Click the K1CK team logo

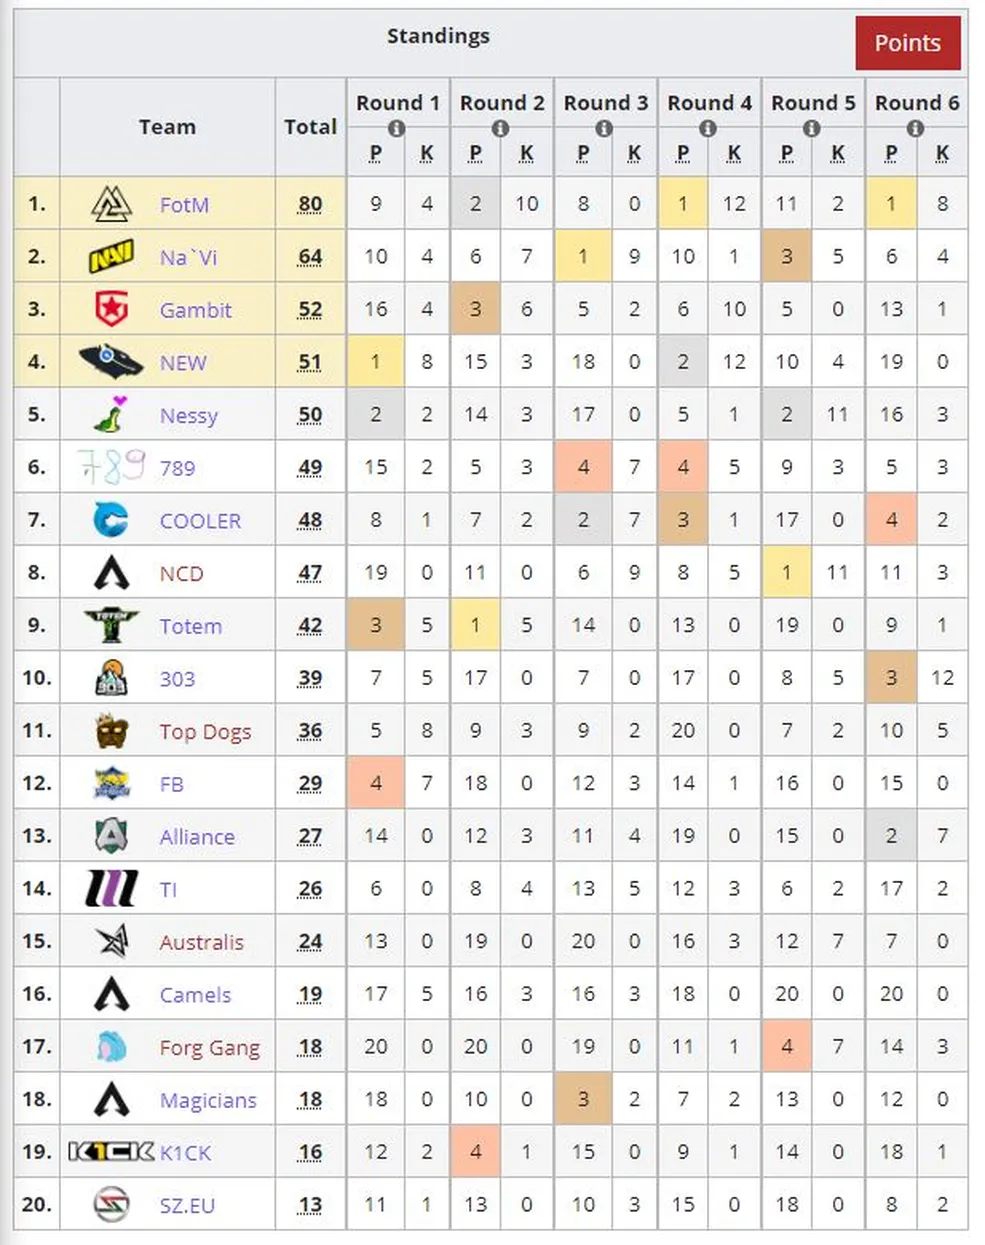point(111,1152)
